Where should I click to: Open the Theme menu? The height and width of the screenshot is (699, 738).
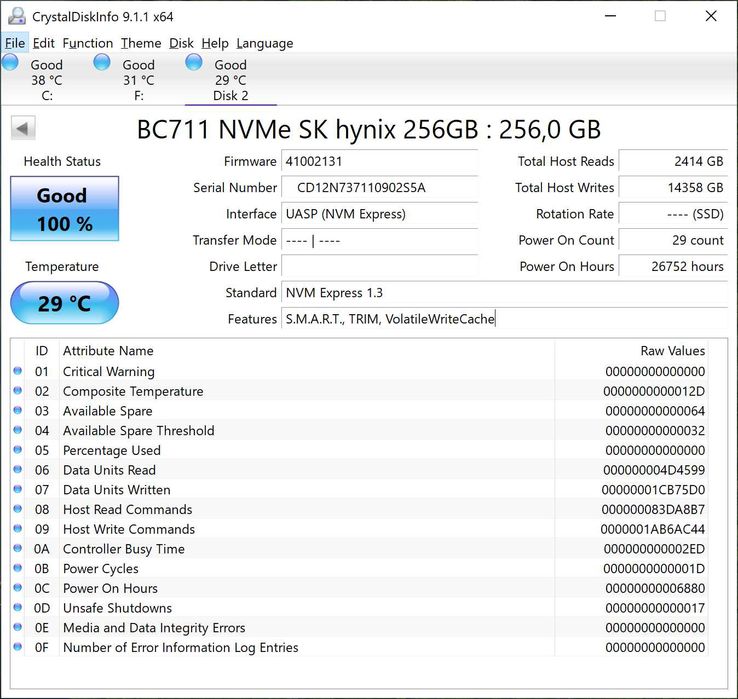(x=141, y=43)
